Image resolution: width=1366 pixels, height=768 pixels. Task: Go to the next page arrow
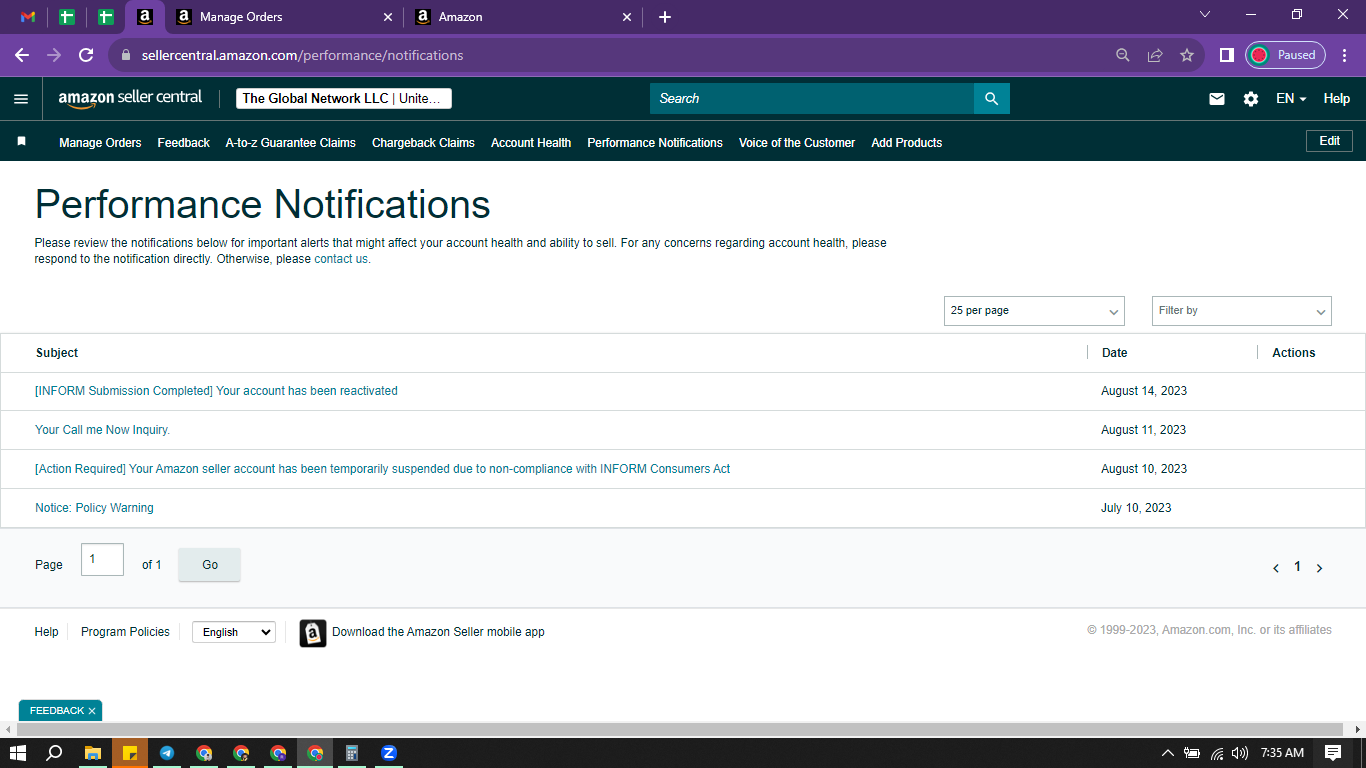click(1319, 568)
